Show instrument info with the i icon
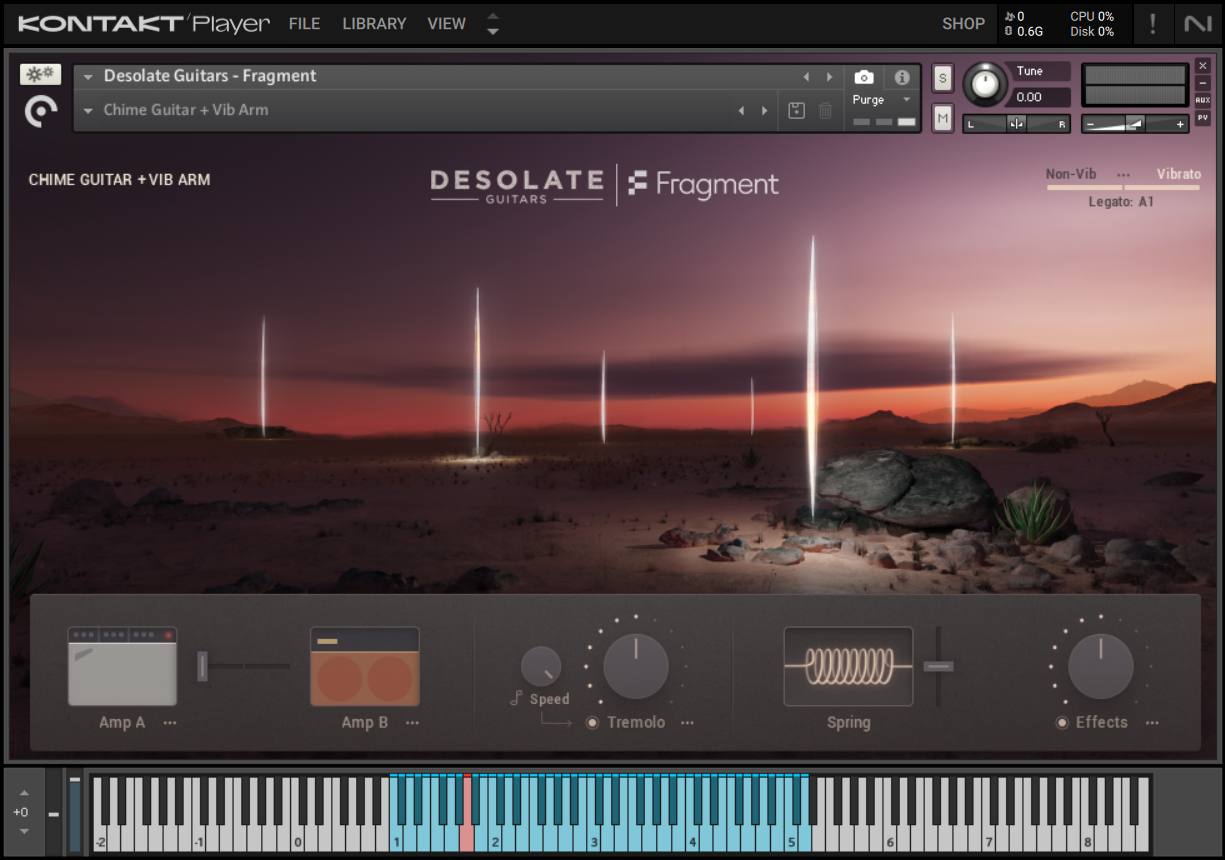The width and height of the screenshot is (1225, 860). click(902, 77)
